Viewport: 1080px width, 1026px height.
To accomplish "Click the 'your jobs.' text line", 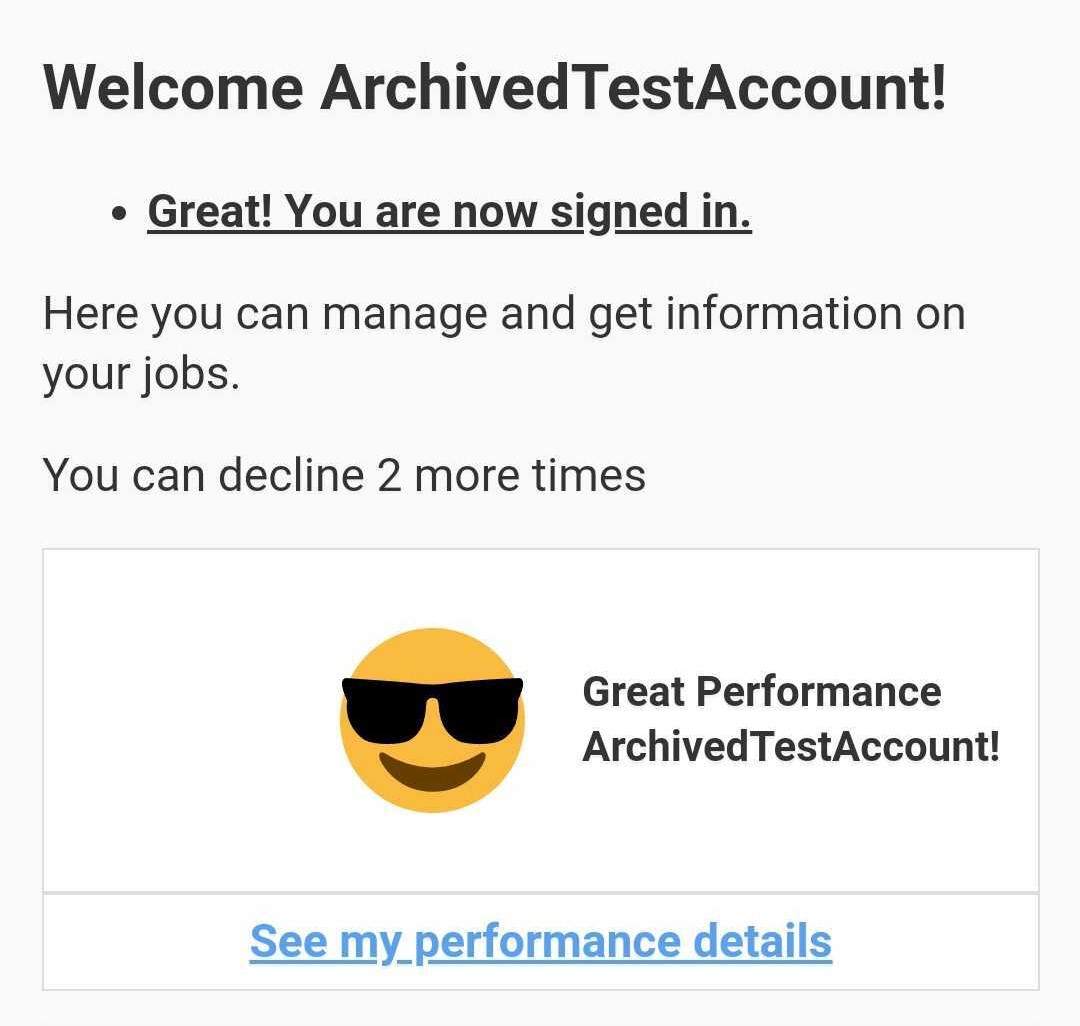I will pyautogui.click(x=141, y=375).
